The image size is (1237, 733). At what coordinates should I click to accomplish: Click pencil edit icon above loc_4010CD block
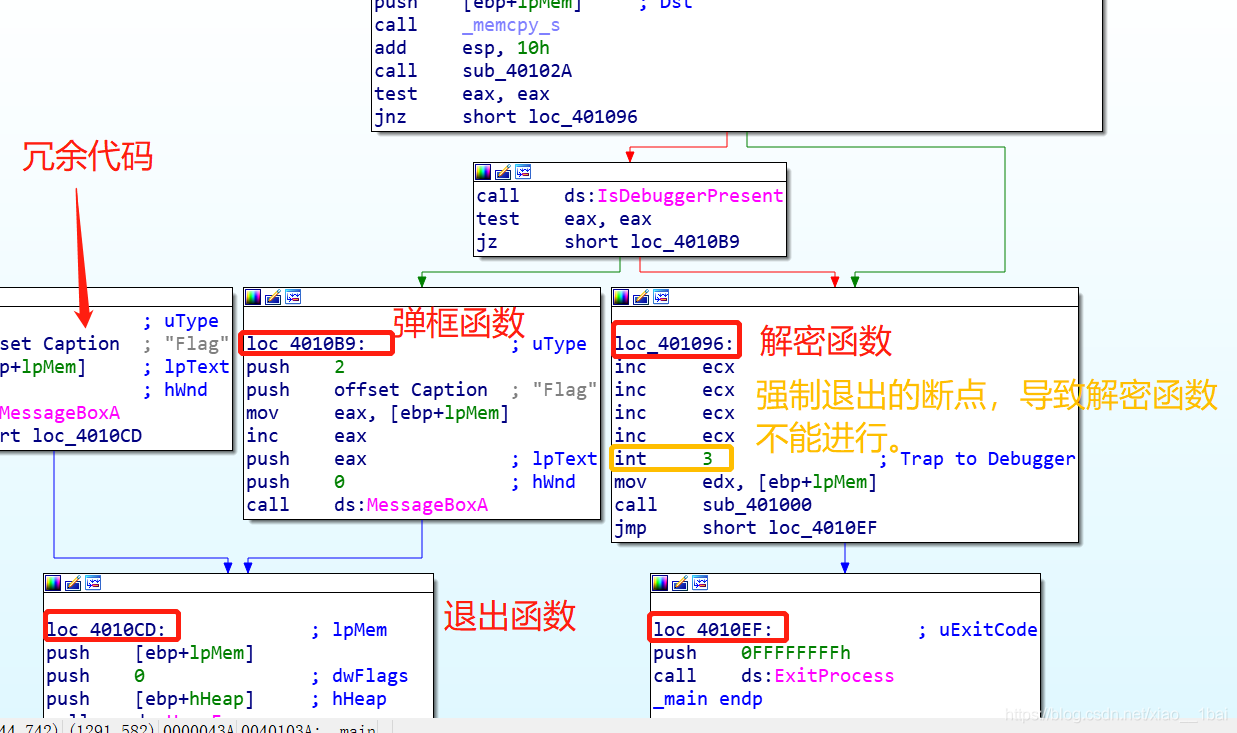pos(73,583)
